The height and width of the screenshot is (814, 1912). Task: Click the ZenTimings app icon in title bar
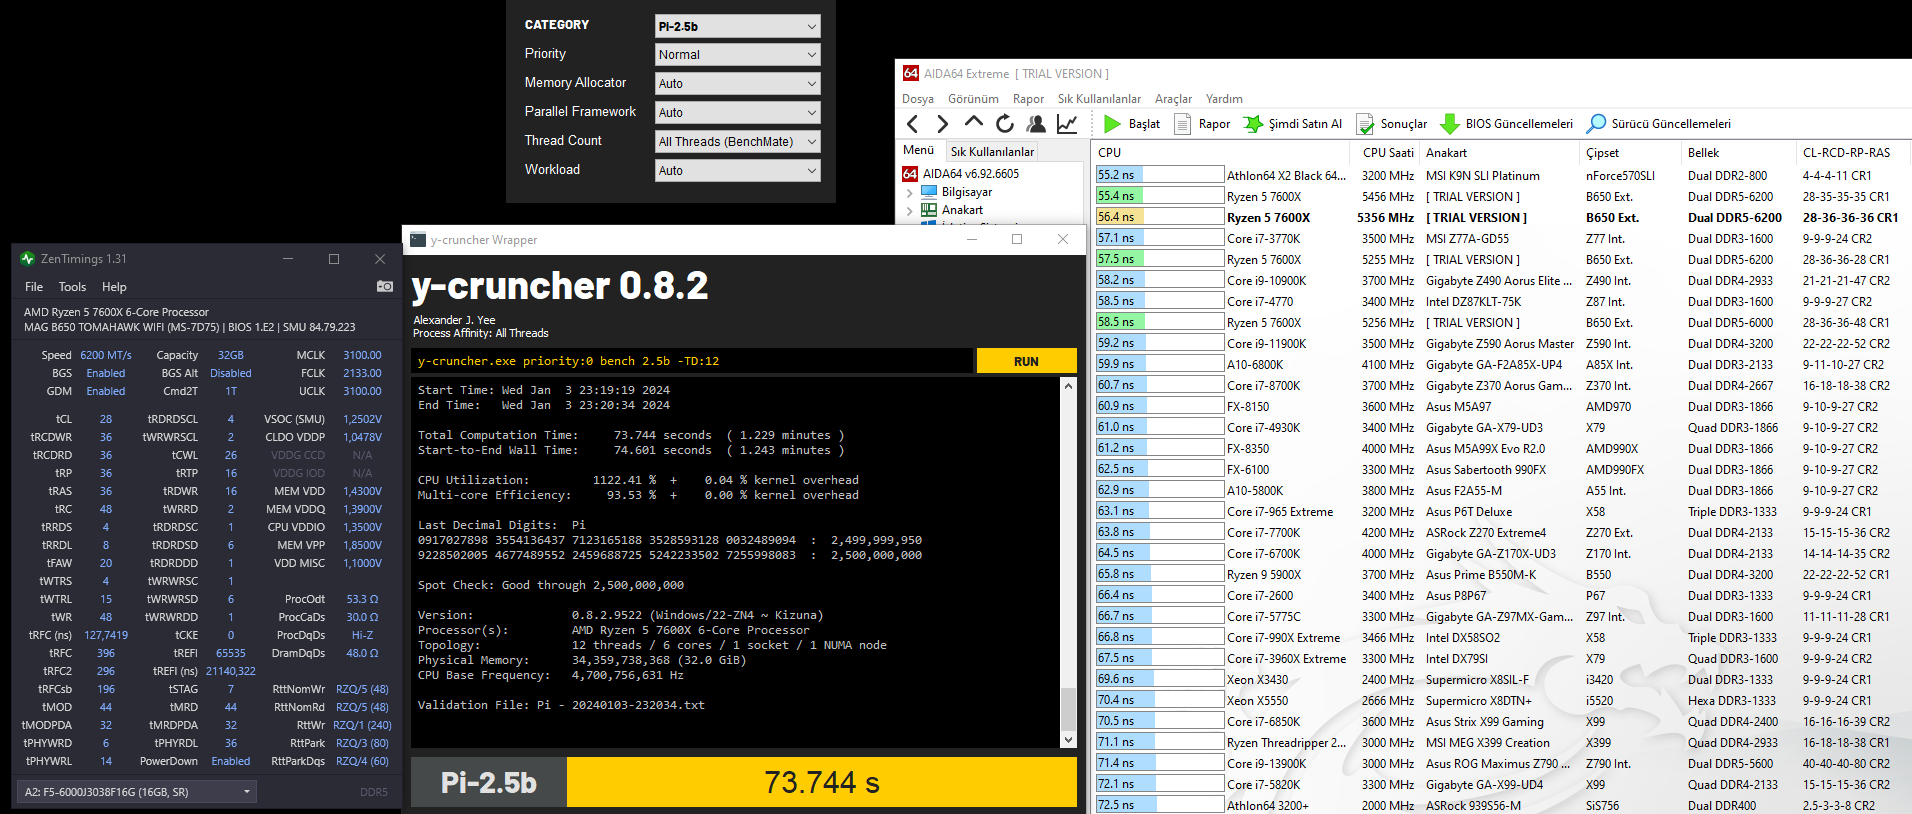[x=27, y=258]
